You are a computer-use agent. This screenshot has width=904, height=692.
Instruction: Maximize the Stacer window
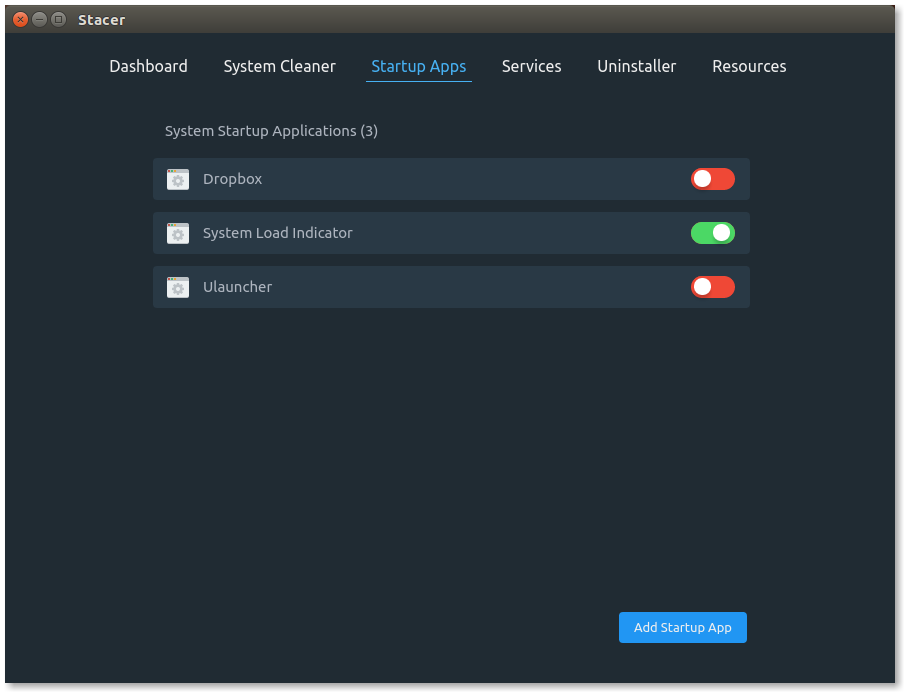[58, 20]
